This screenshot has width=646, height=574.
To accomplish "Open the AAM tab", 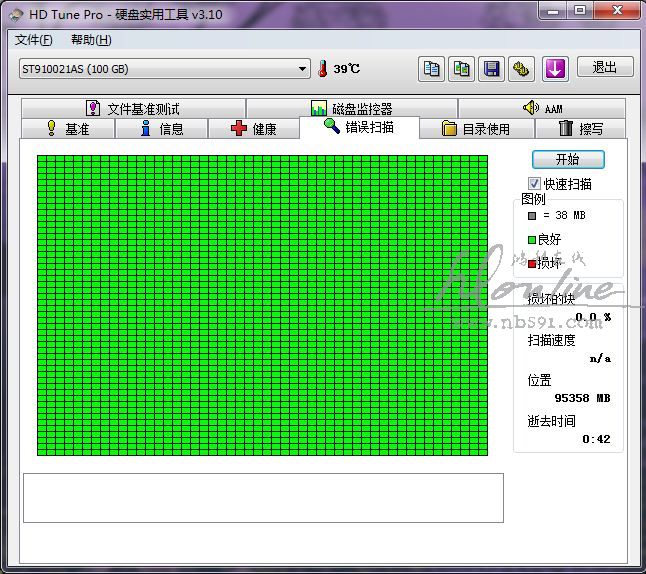I will (542, 108).
